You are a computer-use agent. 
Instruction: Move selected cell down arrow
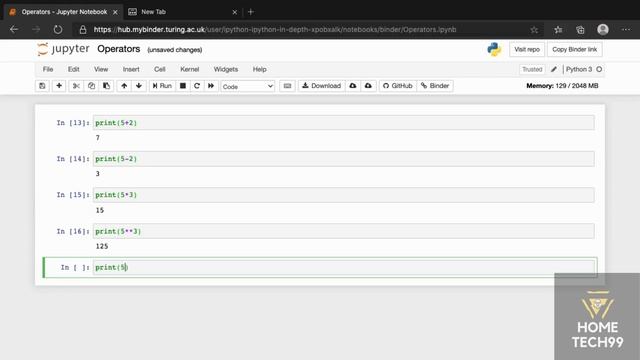(139, 86)
